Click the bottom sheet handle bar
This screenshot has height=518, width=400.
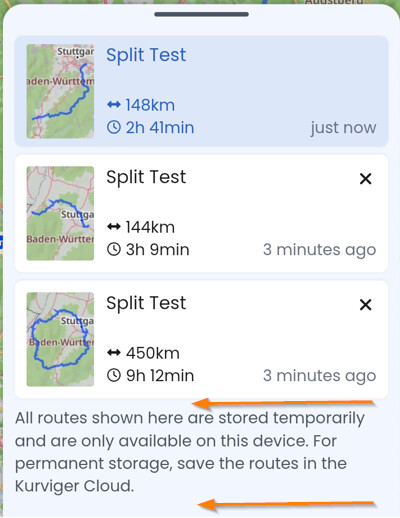pyautogui.click(x=201, y=14)
